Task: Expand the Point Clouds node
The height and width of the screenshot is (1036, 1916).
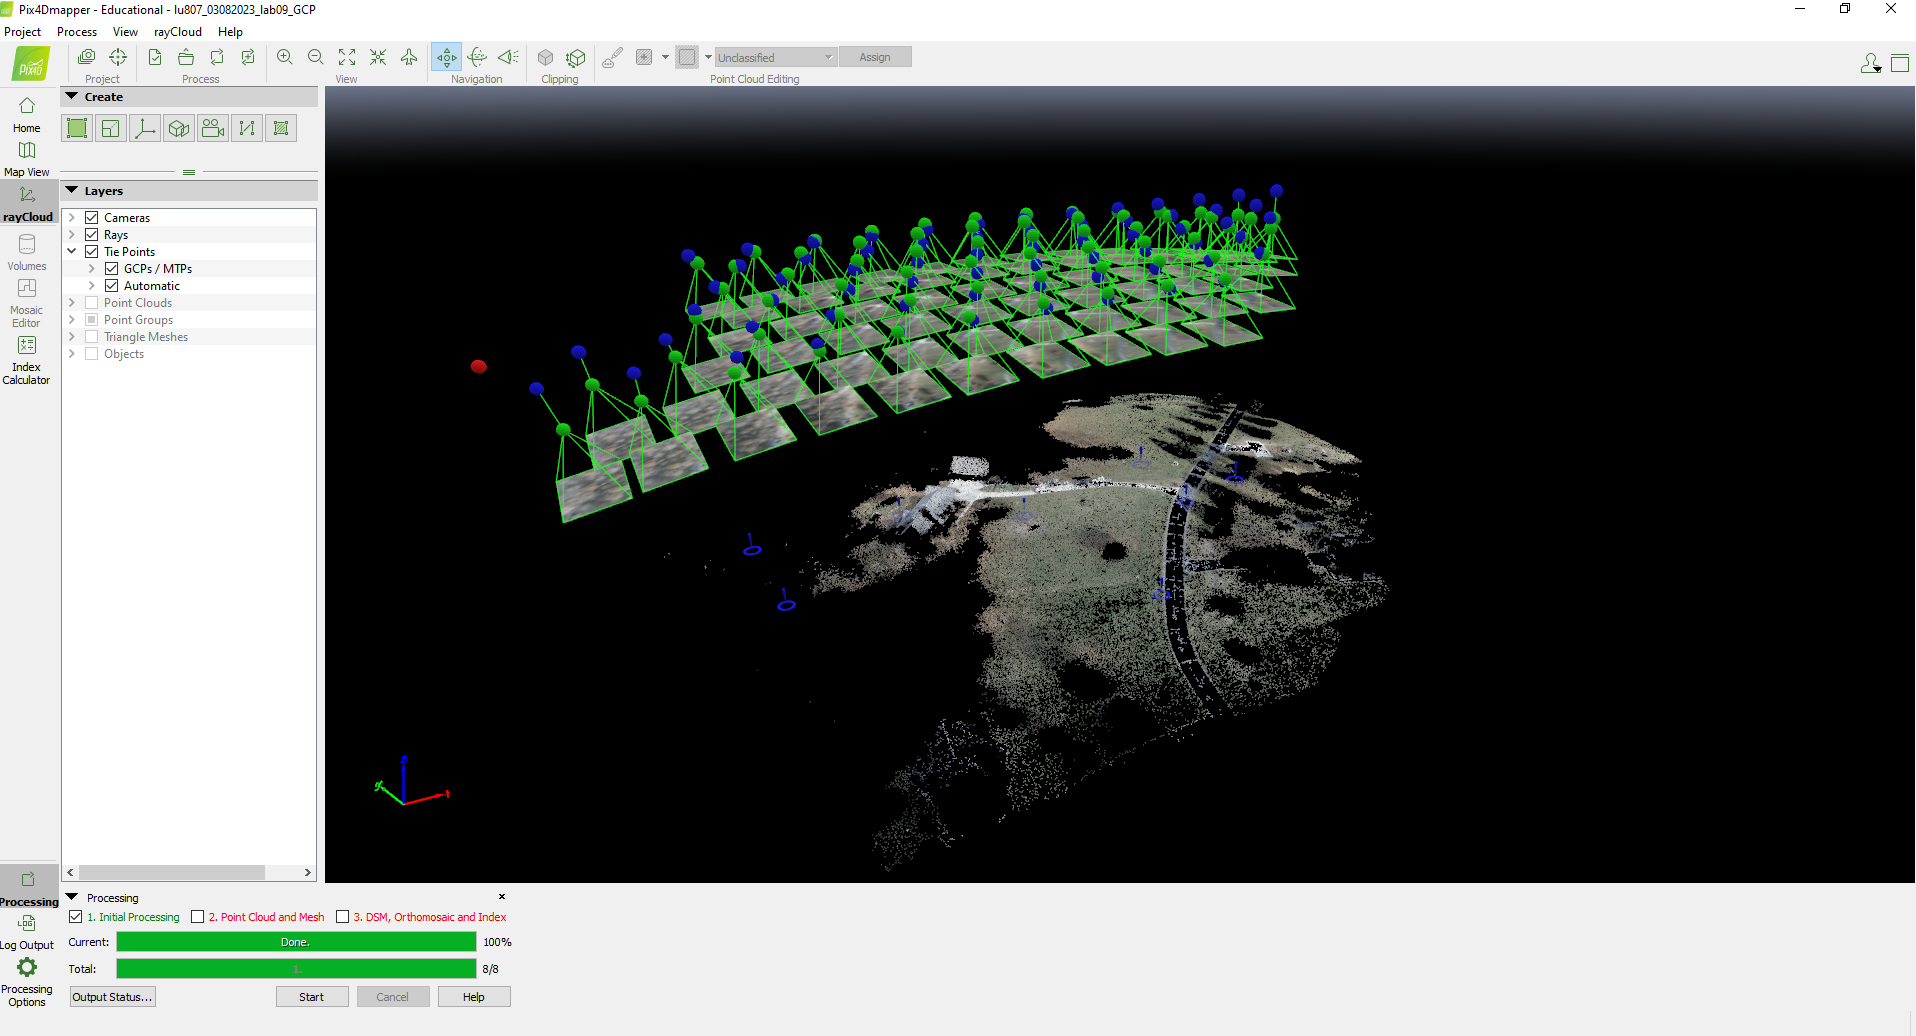Action: coord(72,303)
